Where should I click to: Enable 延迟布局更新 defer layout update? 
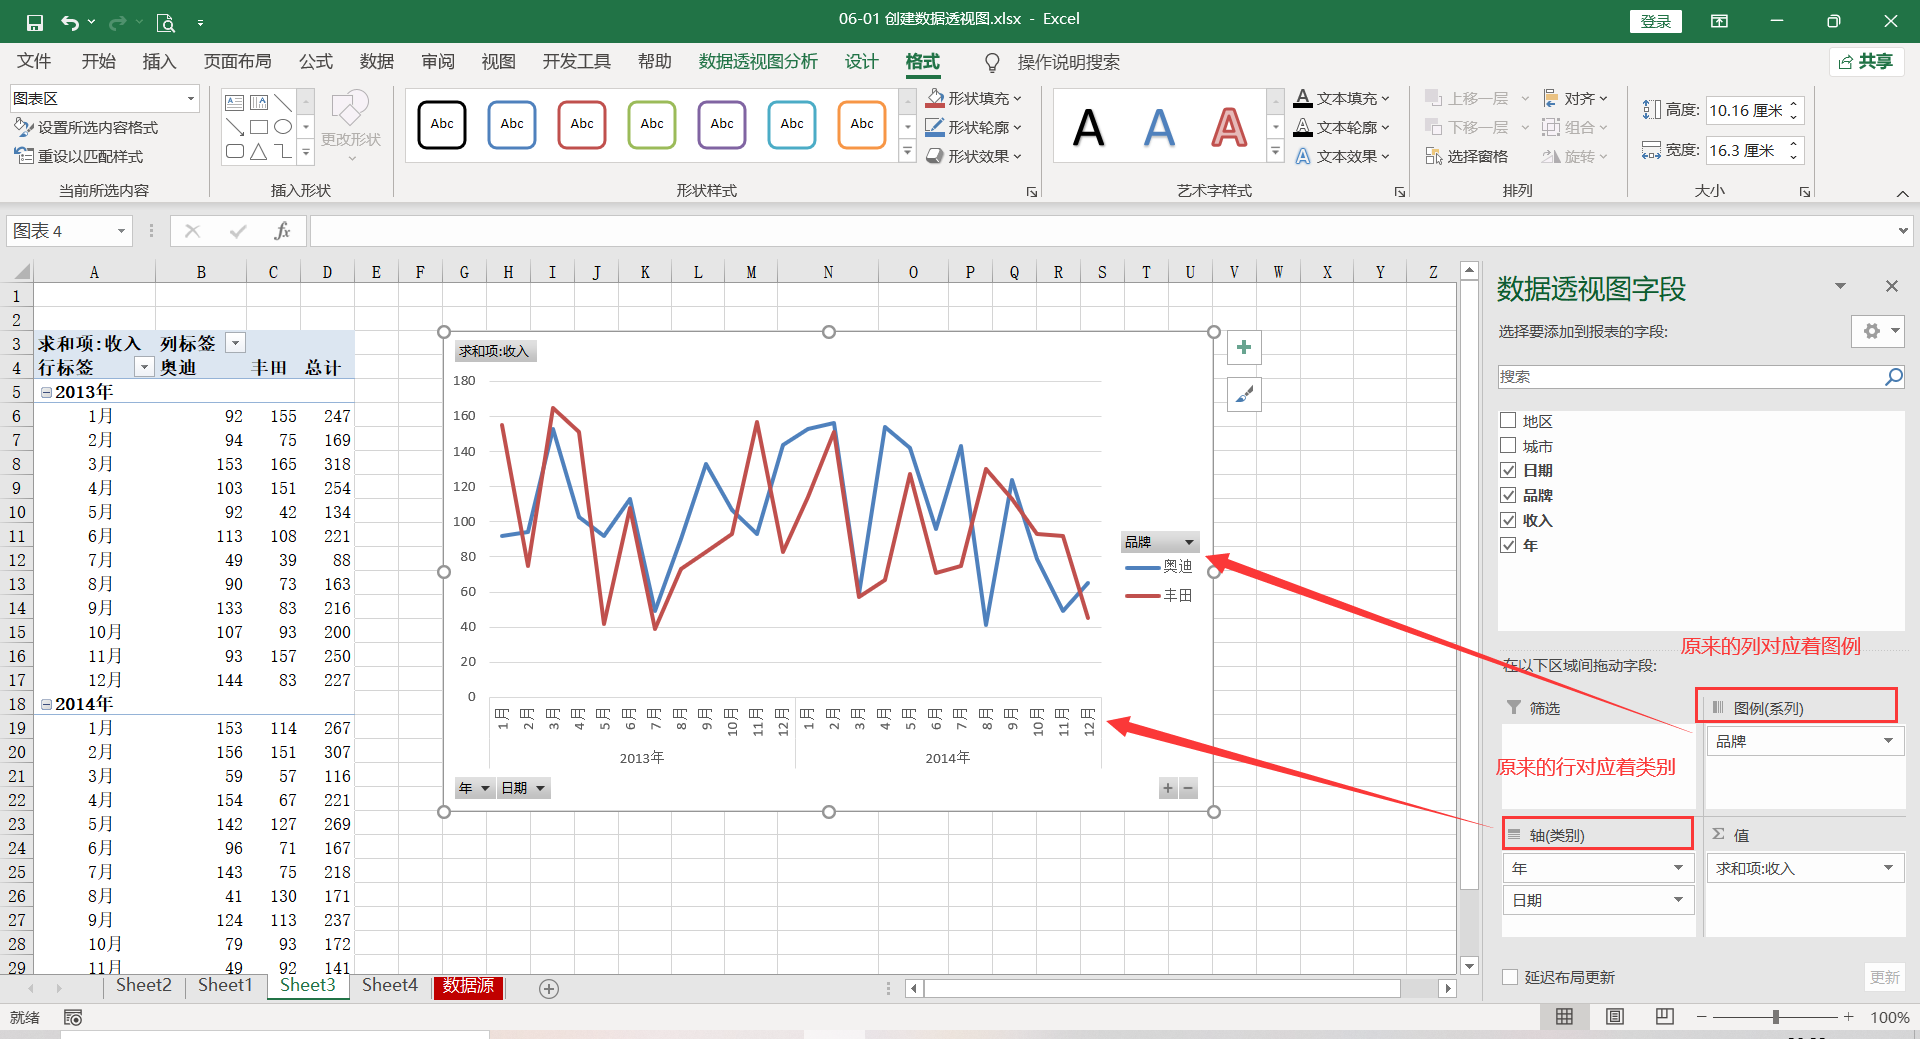1510,977
